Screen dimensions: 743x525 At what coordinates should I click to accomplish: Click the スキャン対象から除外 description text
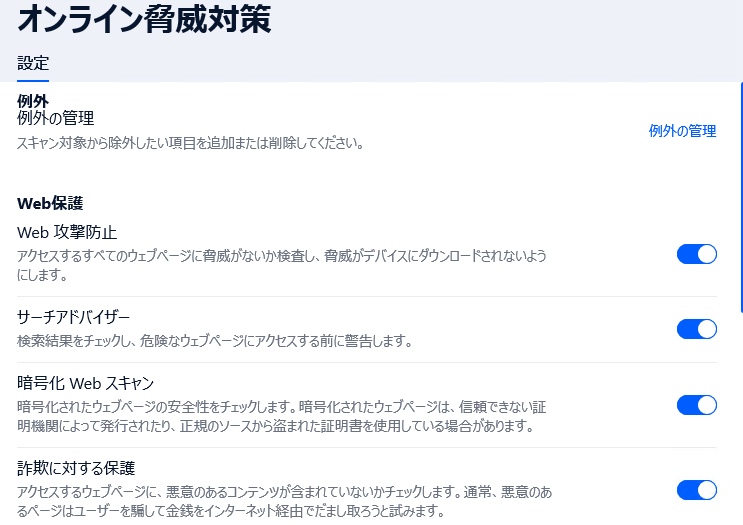click(190, 143)
